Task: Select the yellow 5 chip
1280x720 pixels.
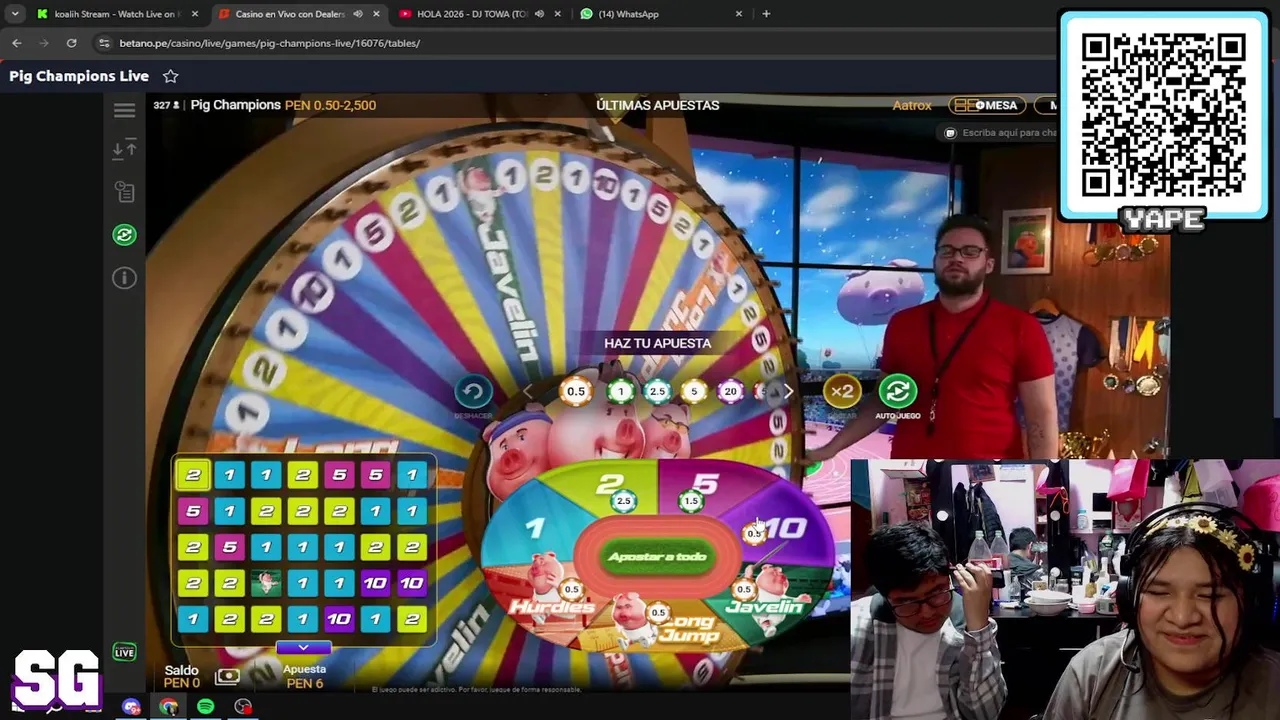Action: coord(694,392)
